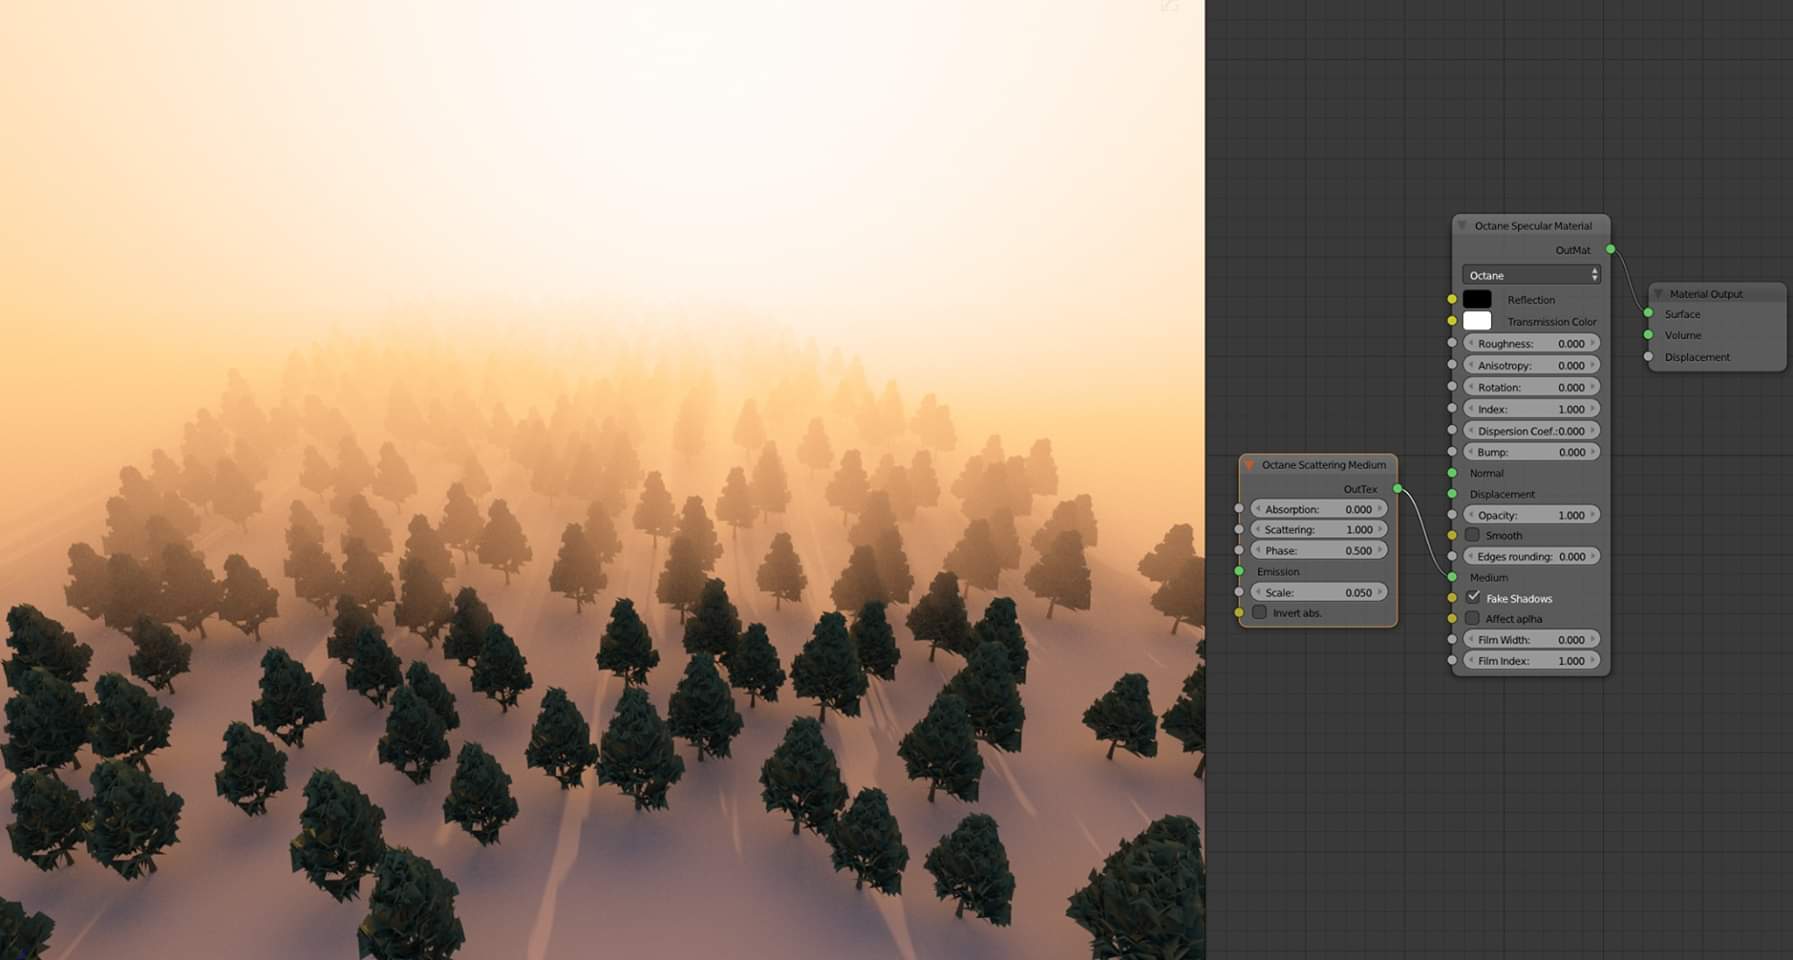The width and height of the screenshot is (1793, 960).
Task: Click the Absorption input socket
Action: [1239, 509]
